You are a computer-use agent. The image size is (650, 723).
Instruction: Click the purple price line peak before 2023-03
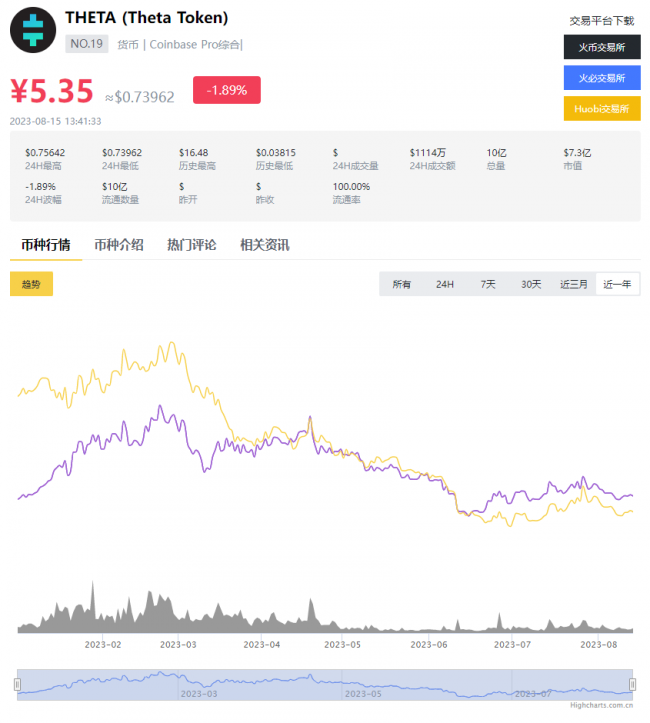[160, 407]
